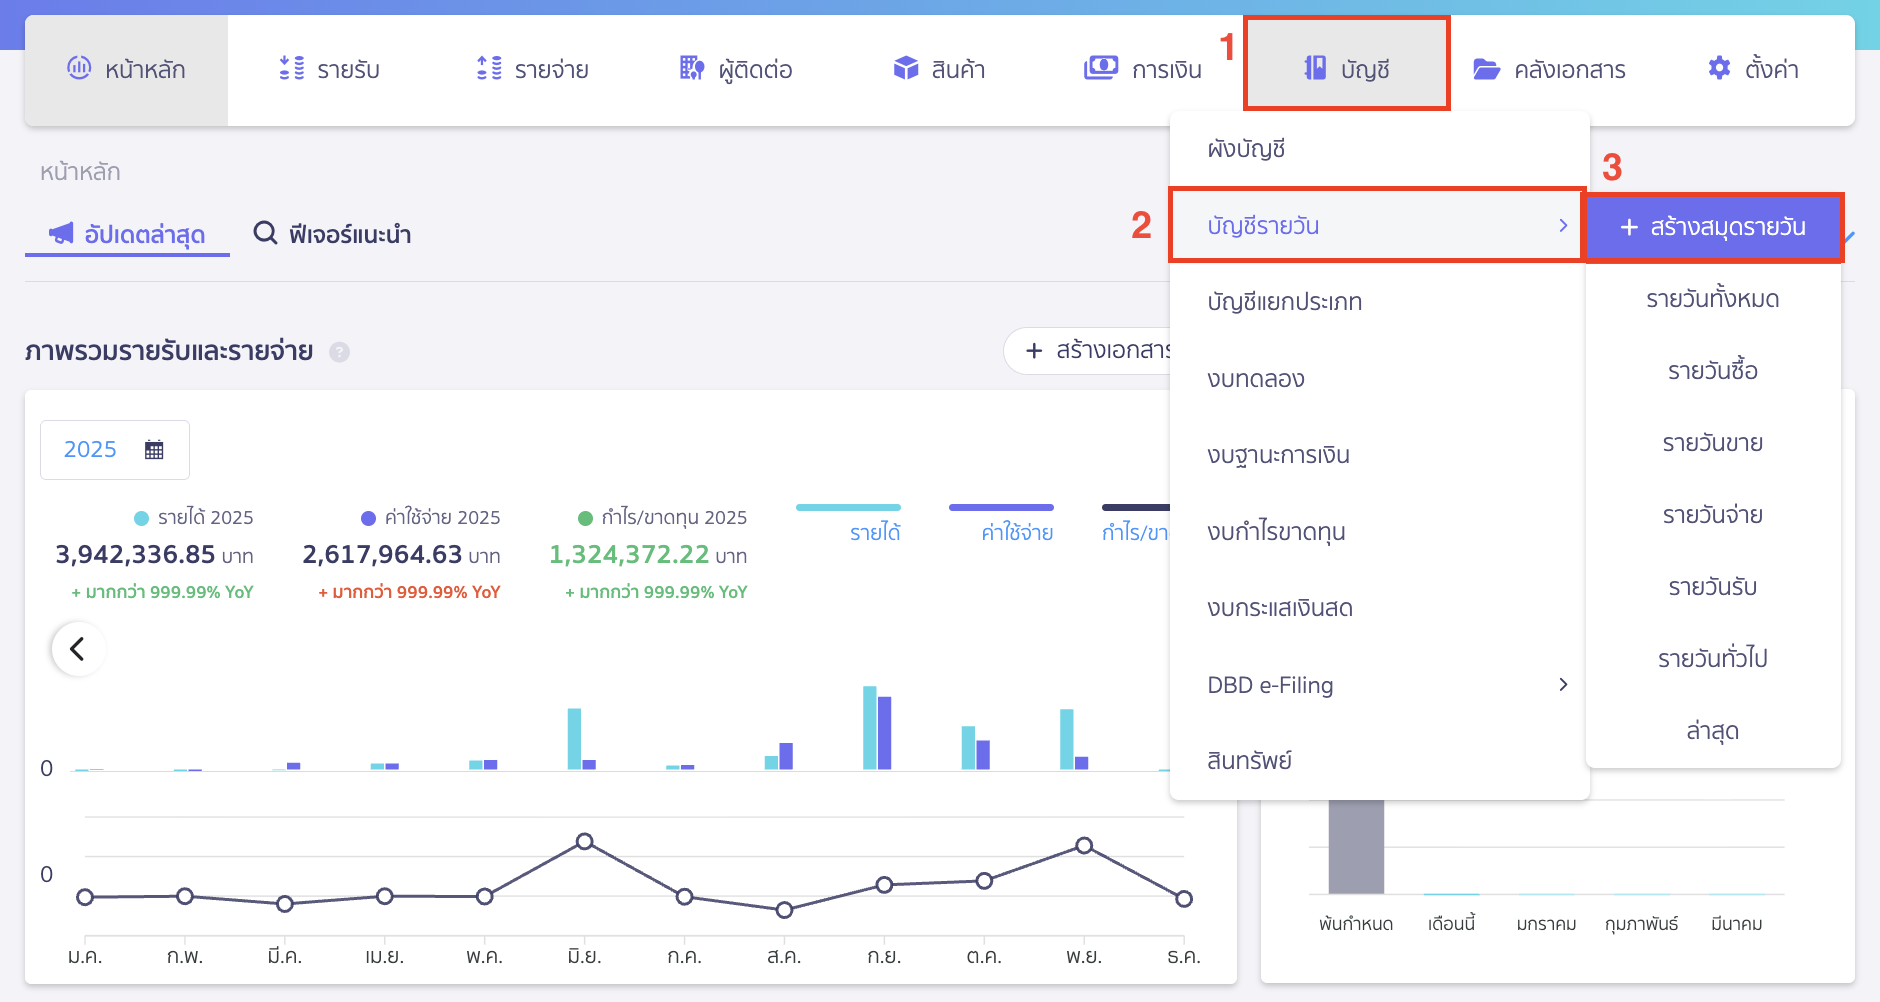Select the June data point on line chart
Screen dimensions: 1880x1002
tap(585, 841)
